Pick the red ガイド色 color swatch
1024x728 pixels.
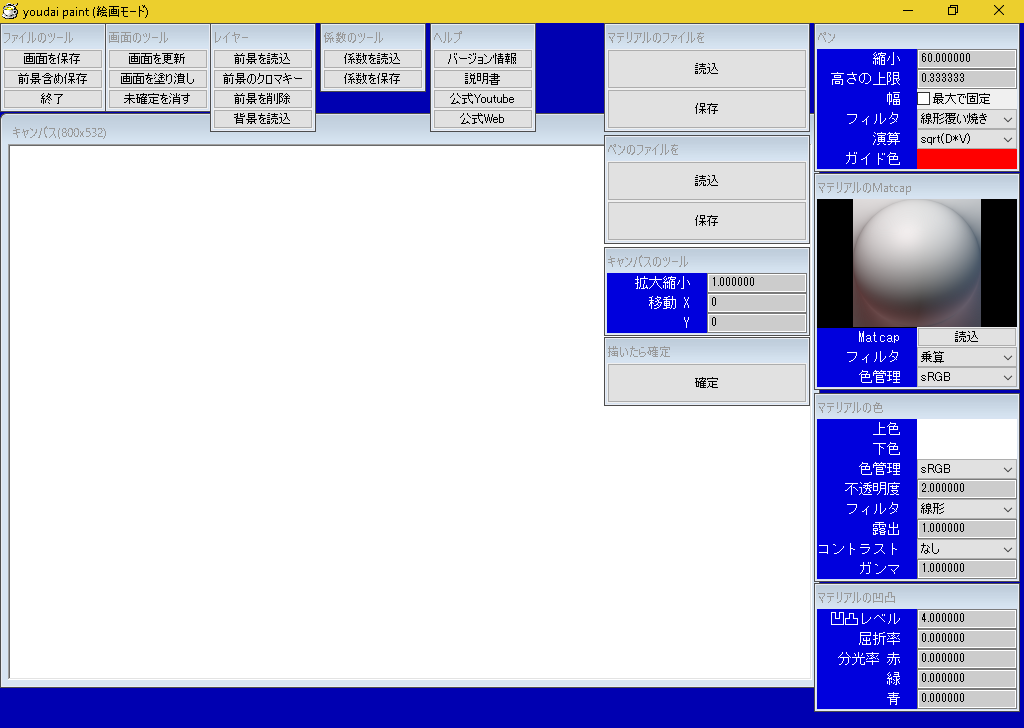click(966, 159)
